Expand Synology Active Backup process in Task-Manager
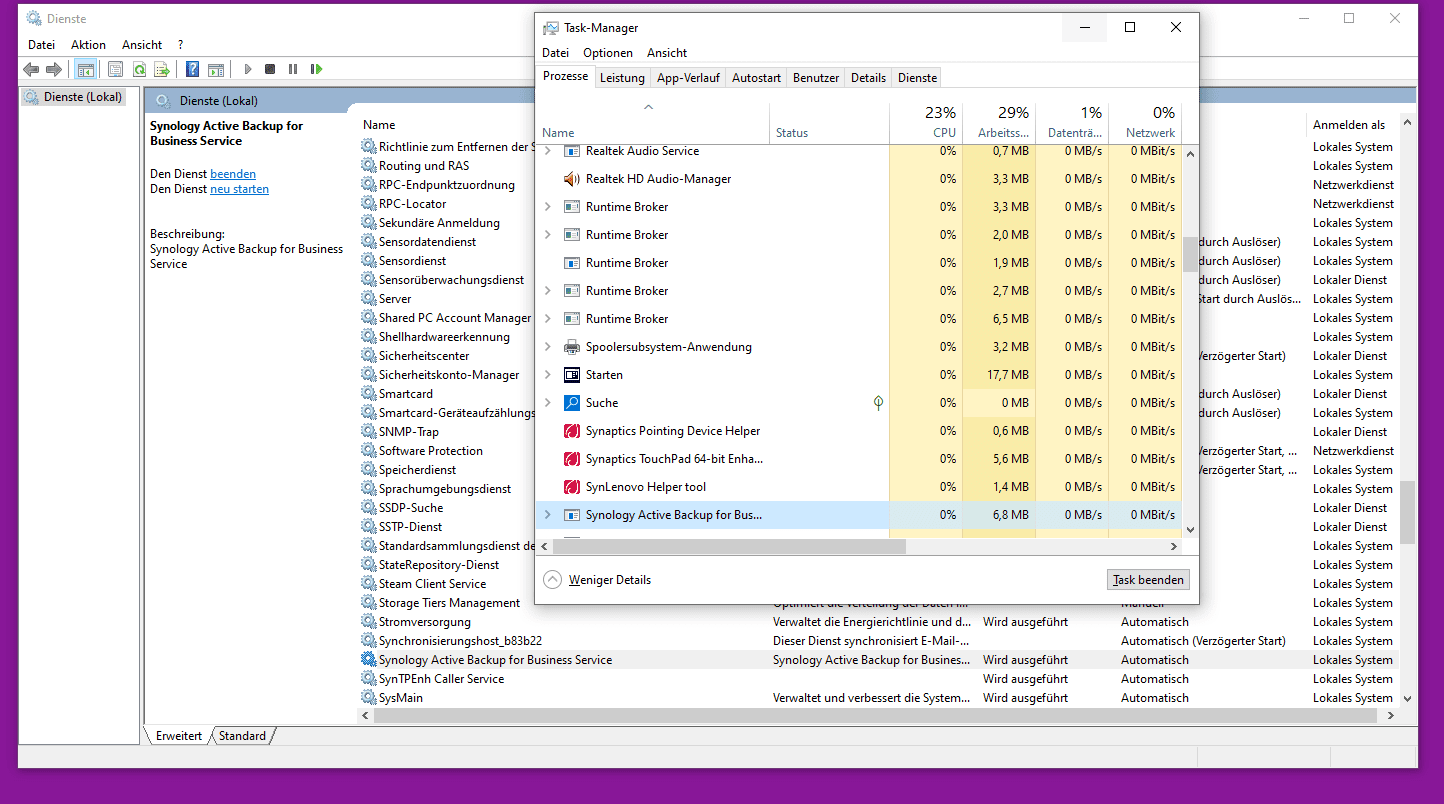This screenshot has width=1444, height=804. click(x=547, y=515)
